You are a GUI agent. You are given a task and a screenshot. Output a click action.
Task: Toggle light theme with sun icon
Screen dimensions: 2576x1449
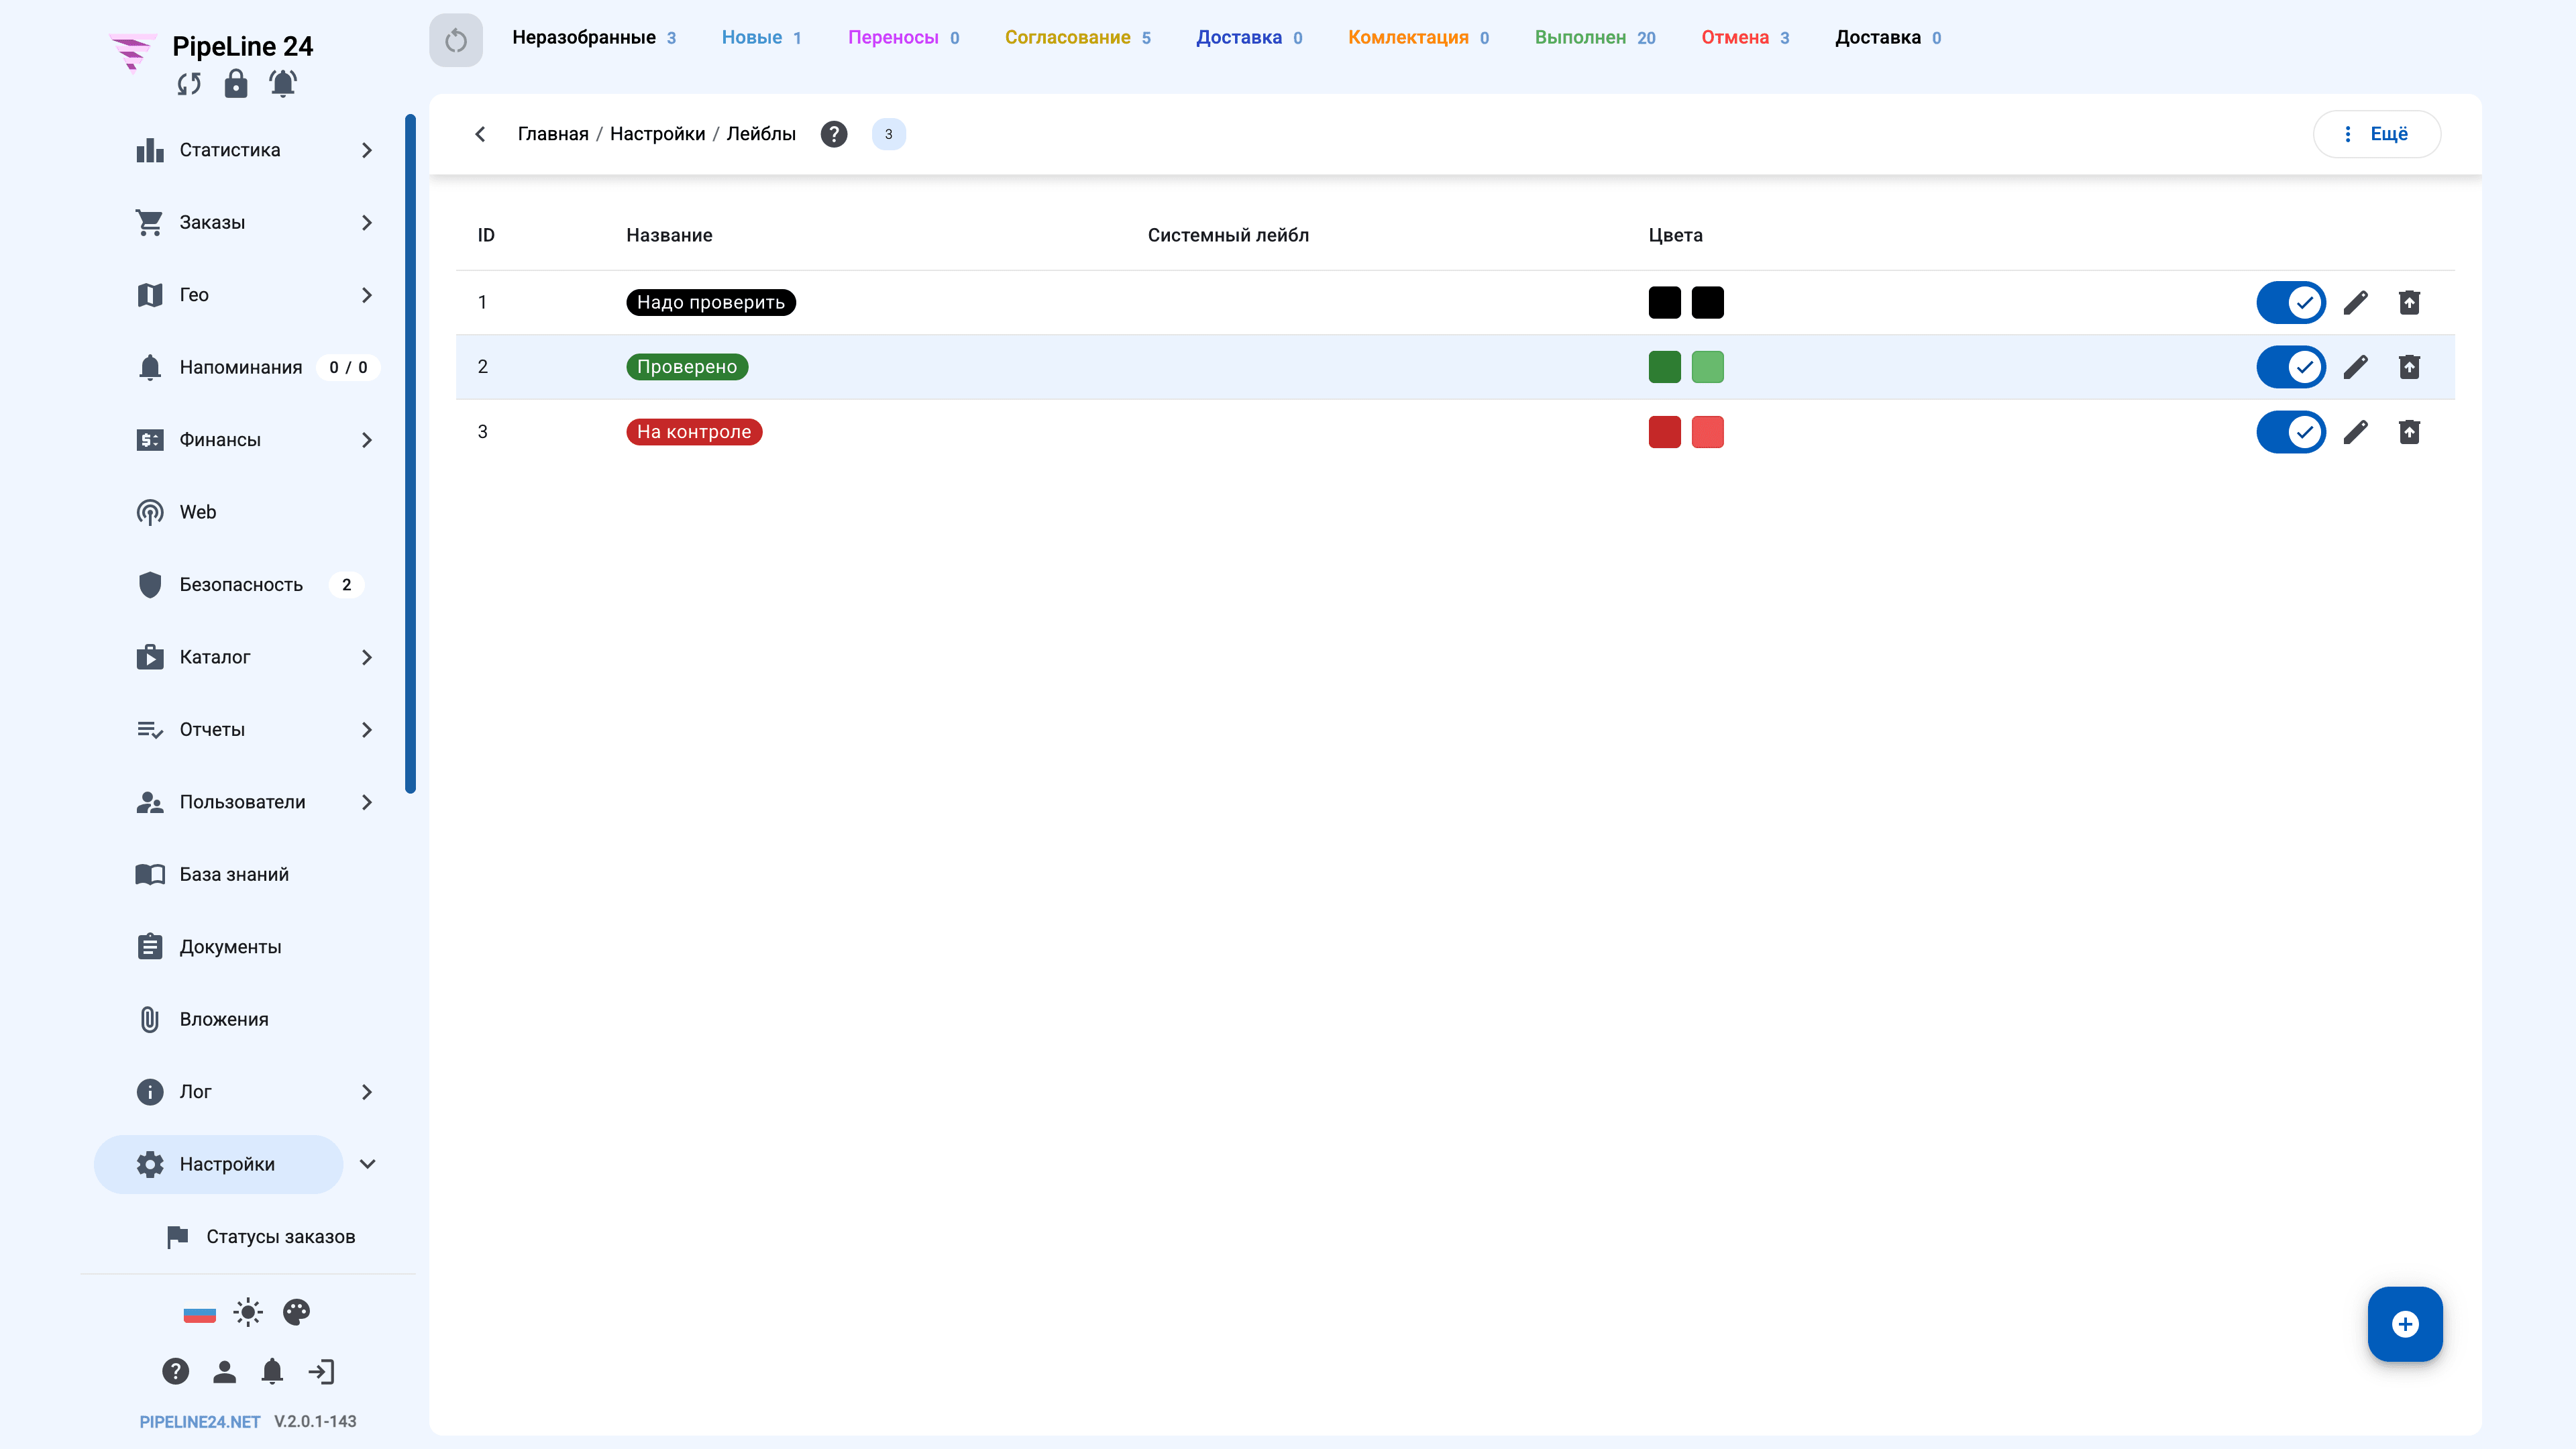[x=248, y=1312]
